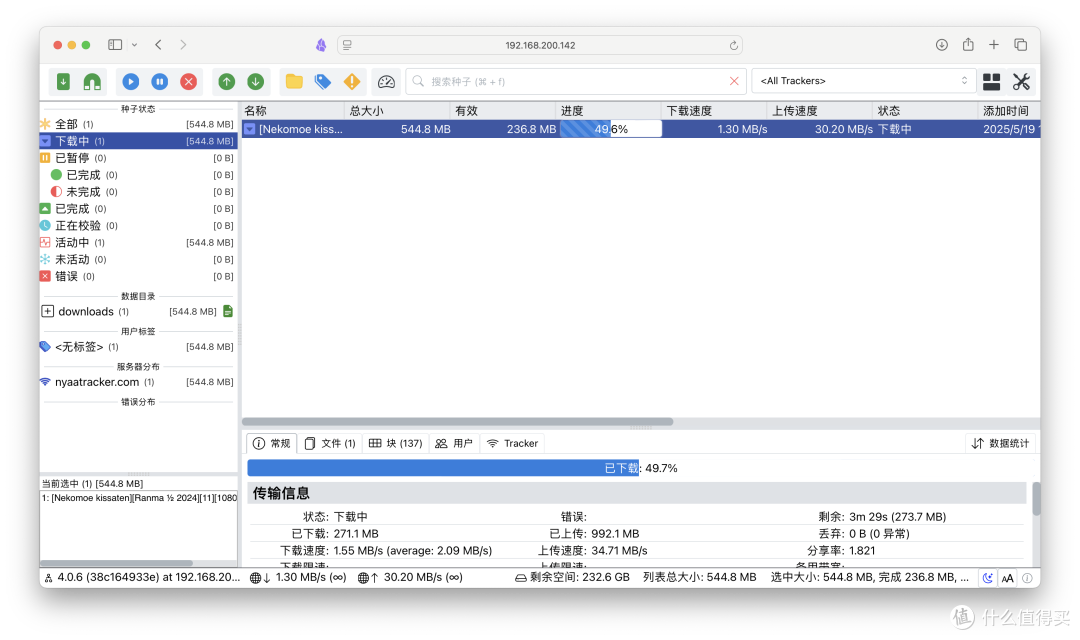The height and width of the screenshot is (640, 1080).
Task: Click the layout panels icon
Action: tap(991, 81)
